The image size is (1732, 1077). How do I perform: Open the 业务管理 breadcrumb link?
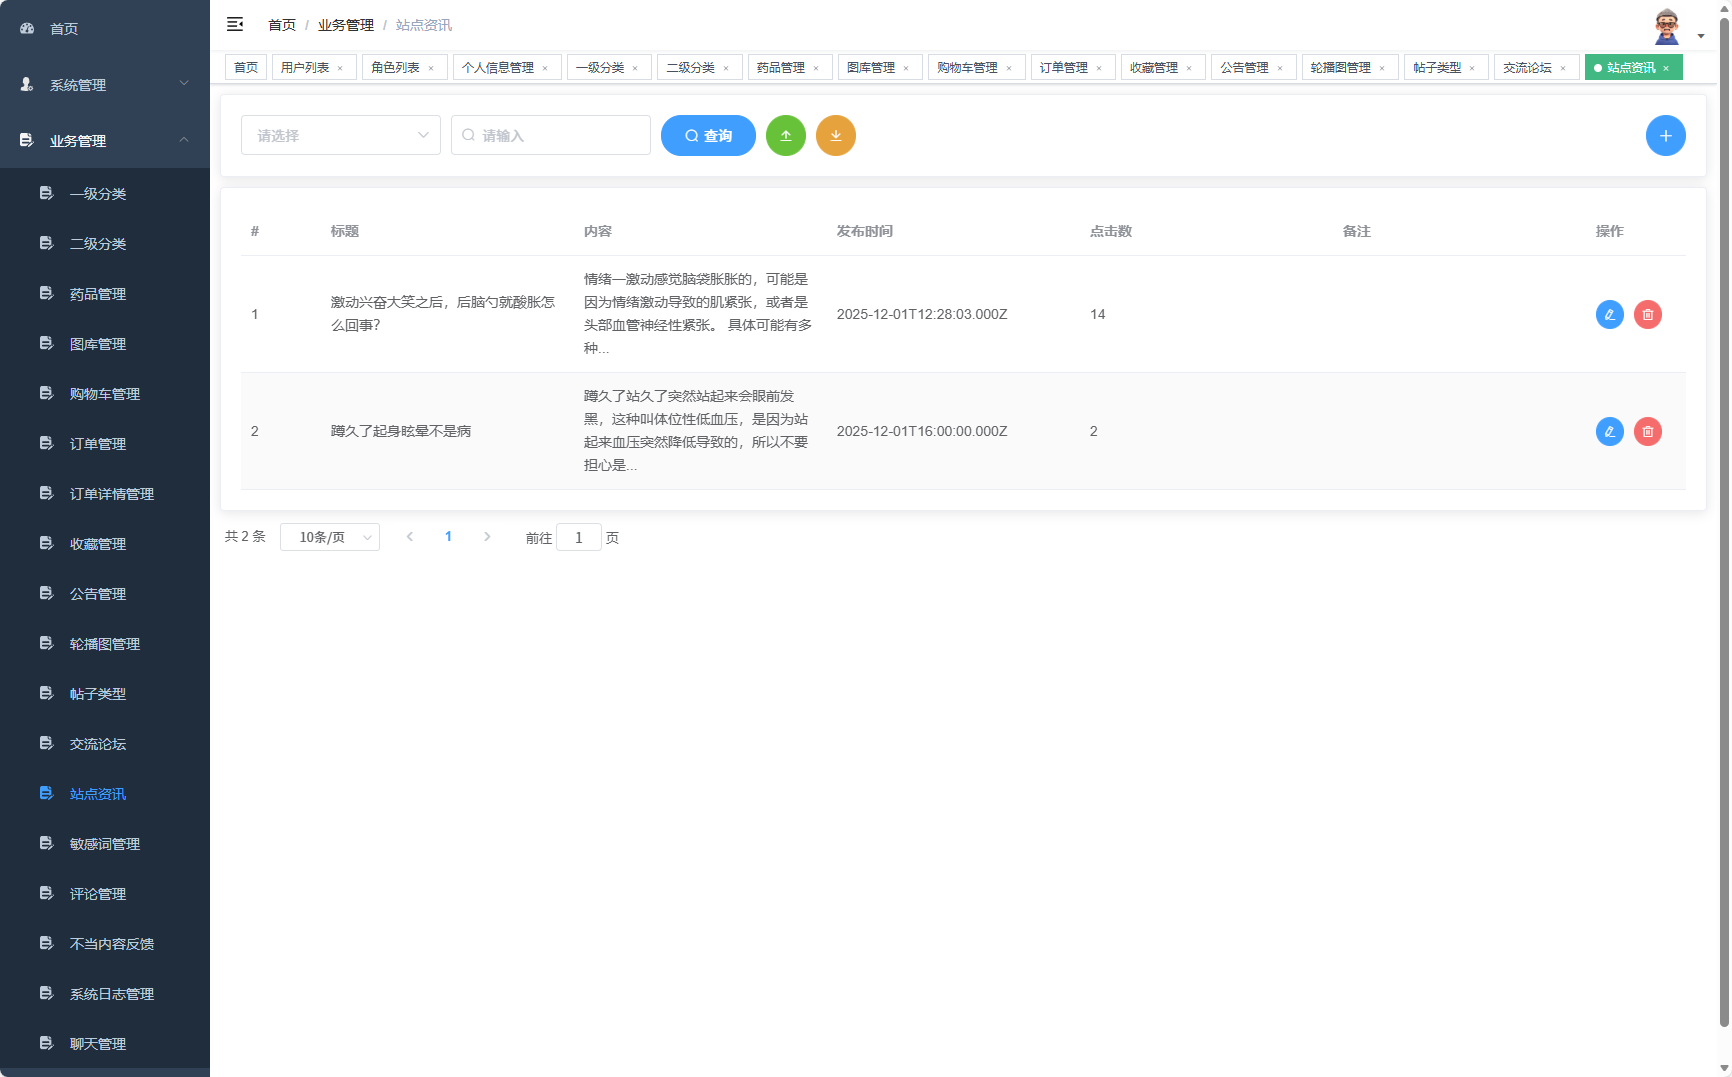click(345, 24)
